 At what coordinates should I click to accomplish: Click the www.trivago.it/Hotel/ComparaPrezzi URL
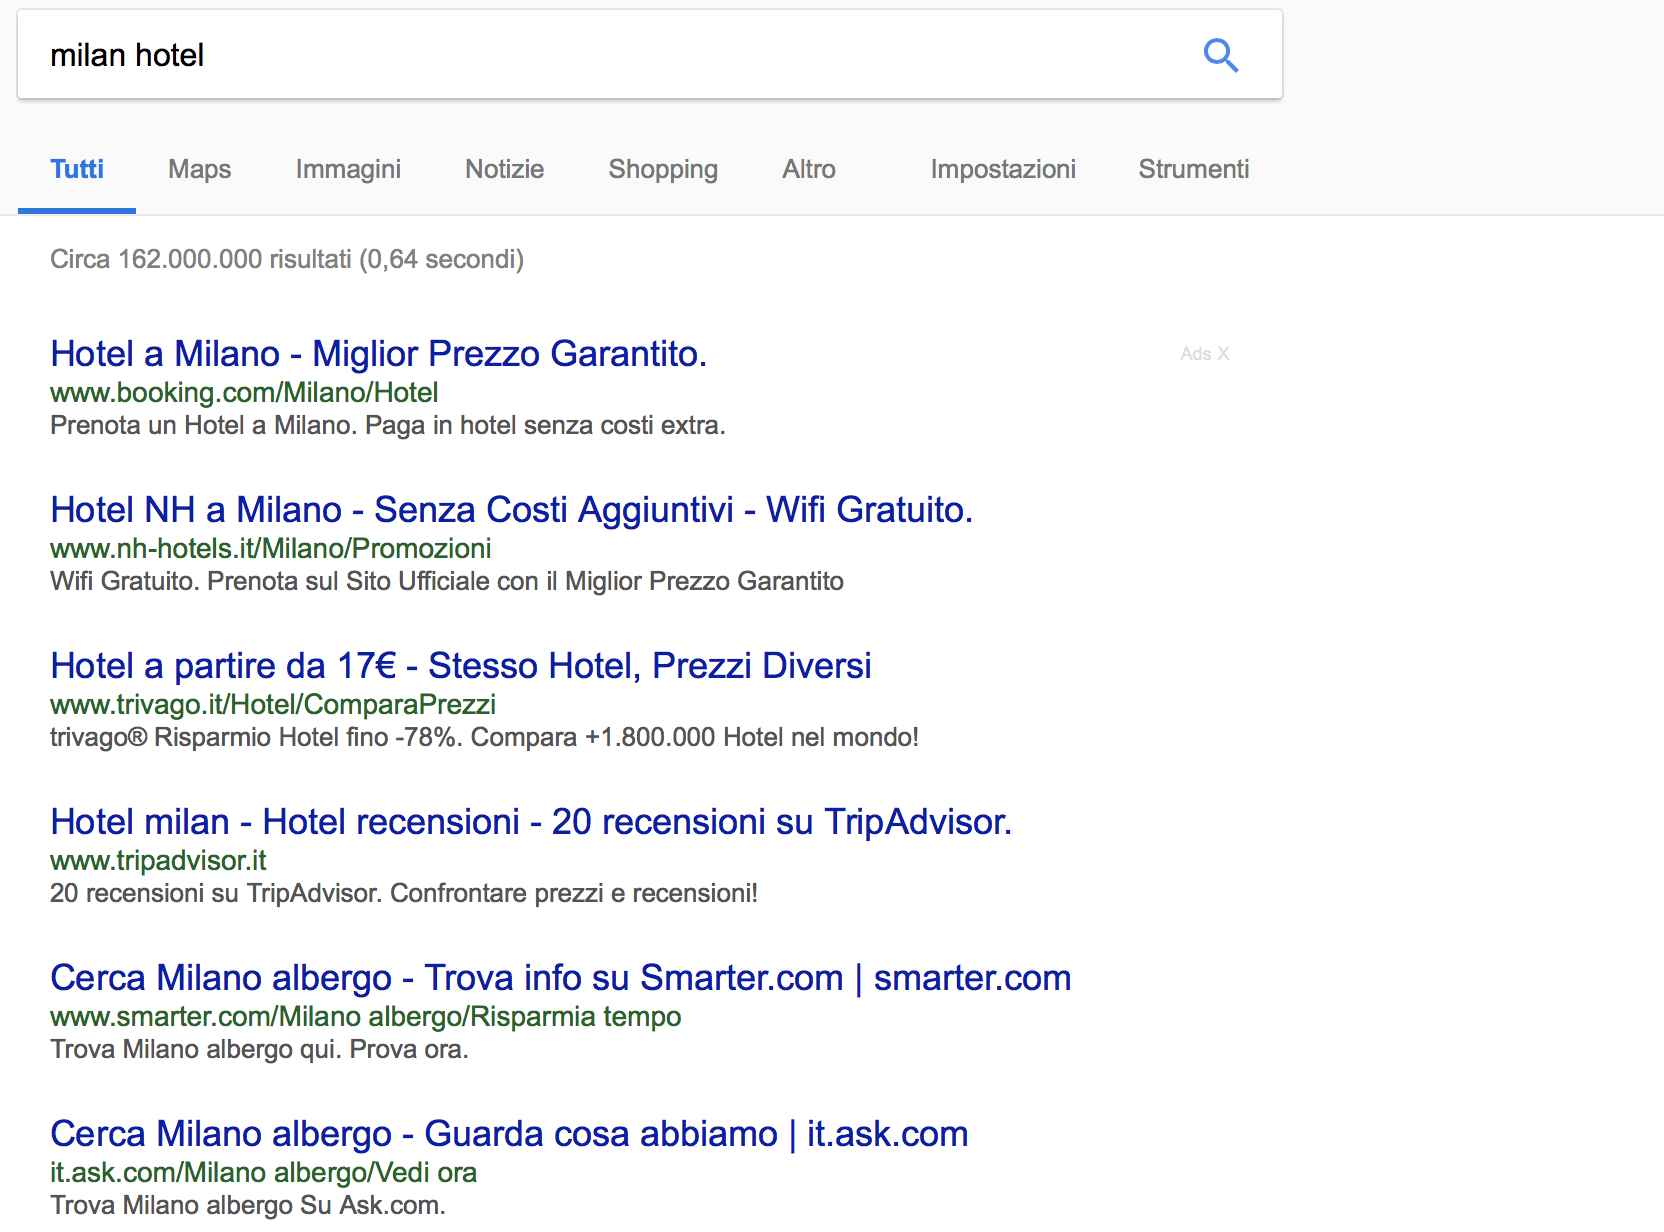[x=273, y=705]
